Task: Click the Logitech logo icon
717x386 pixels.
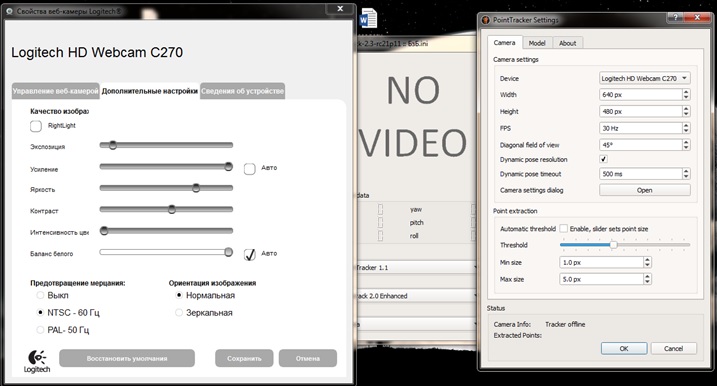Action: tap(37, 361)
